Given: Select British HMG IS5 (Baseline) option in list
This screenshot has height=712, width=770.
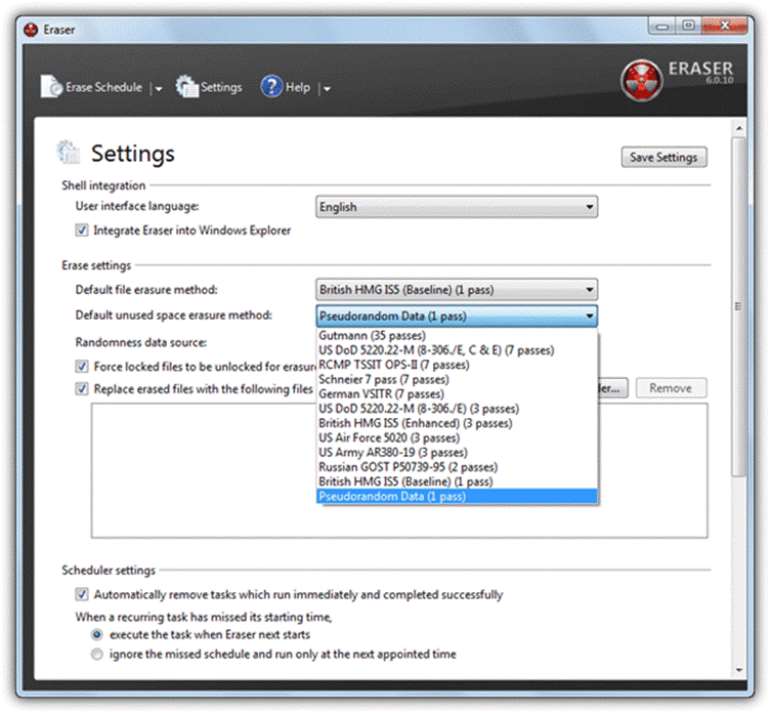Looking at the screenshot, I should pyautogui.click(x=457, y=482).
